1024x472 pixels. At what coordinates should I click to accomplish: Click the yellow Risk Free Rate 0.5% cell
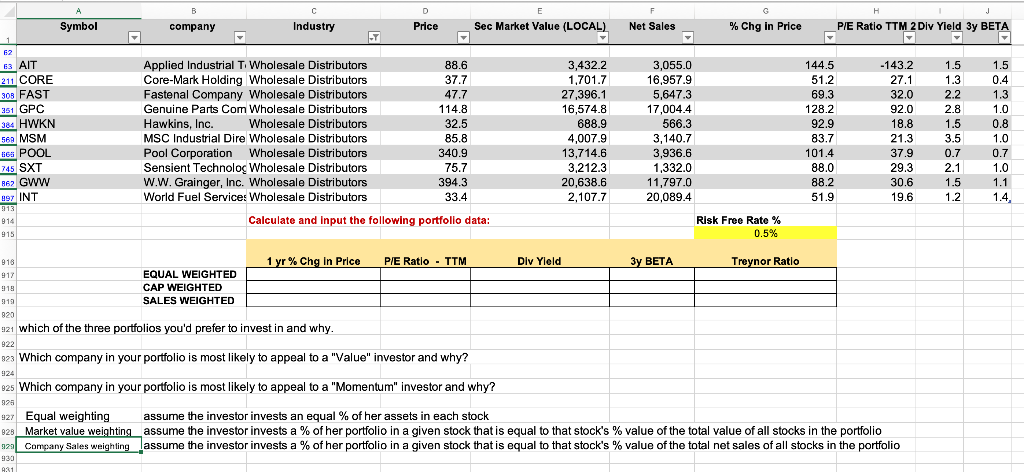pos(765,233)
